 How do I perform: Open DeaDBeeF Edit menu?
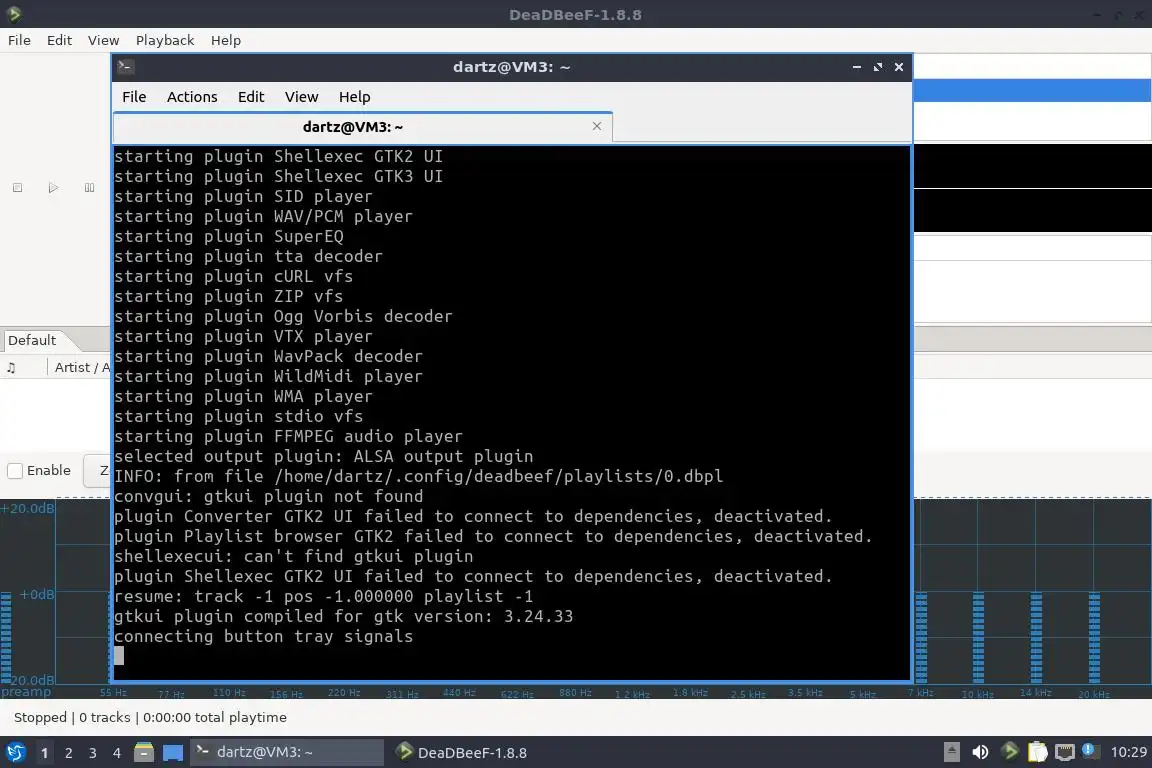60,40
